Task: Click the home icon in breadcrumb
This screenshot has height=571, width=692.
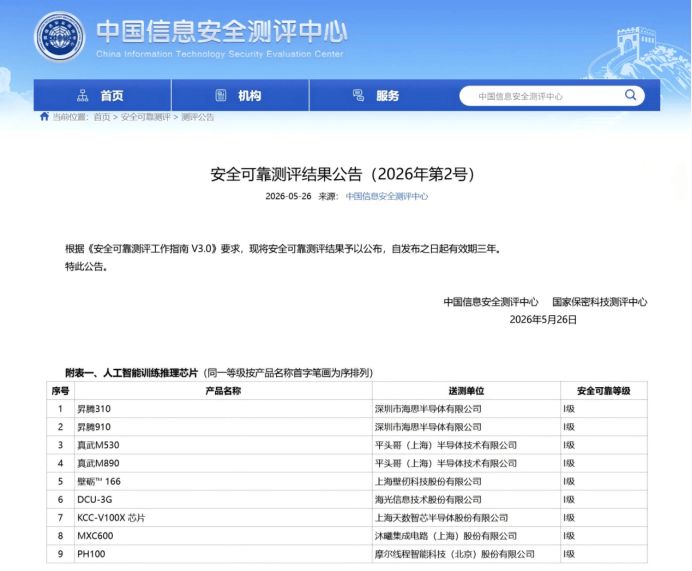Action: tap(44, 116)
